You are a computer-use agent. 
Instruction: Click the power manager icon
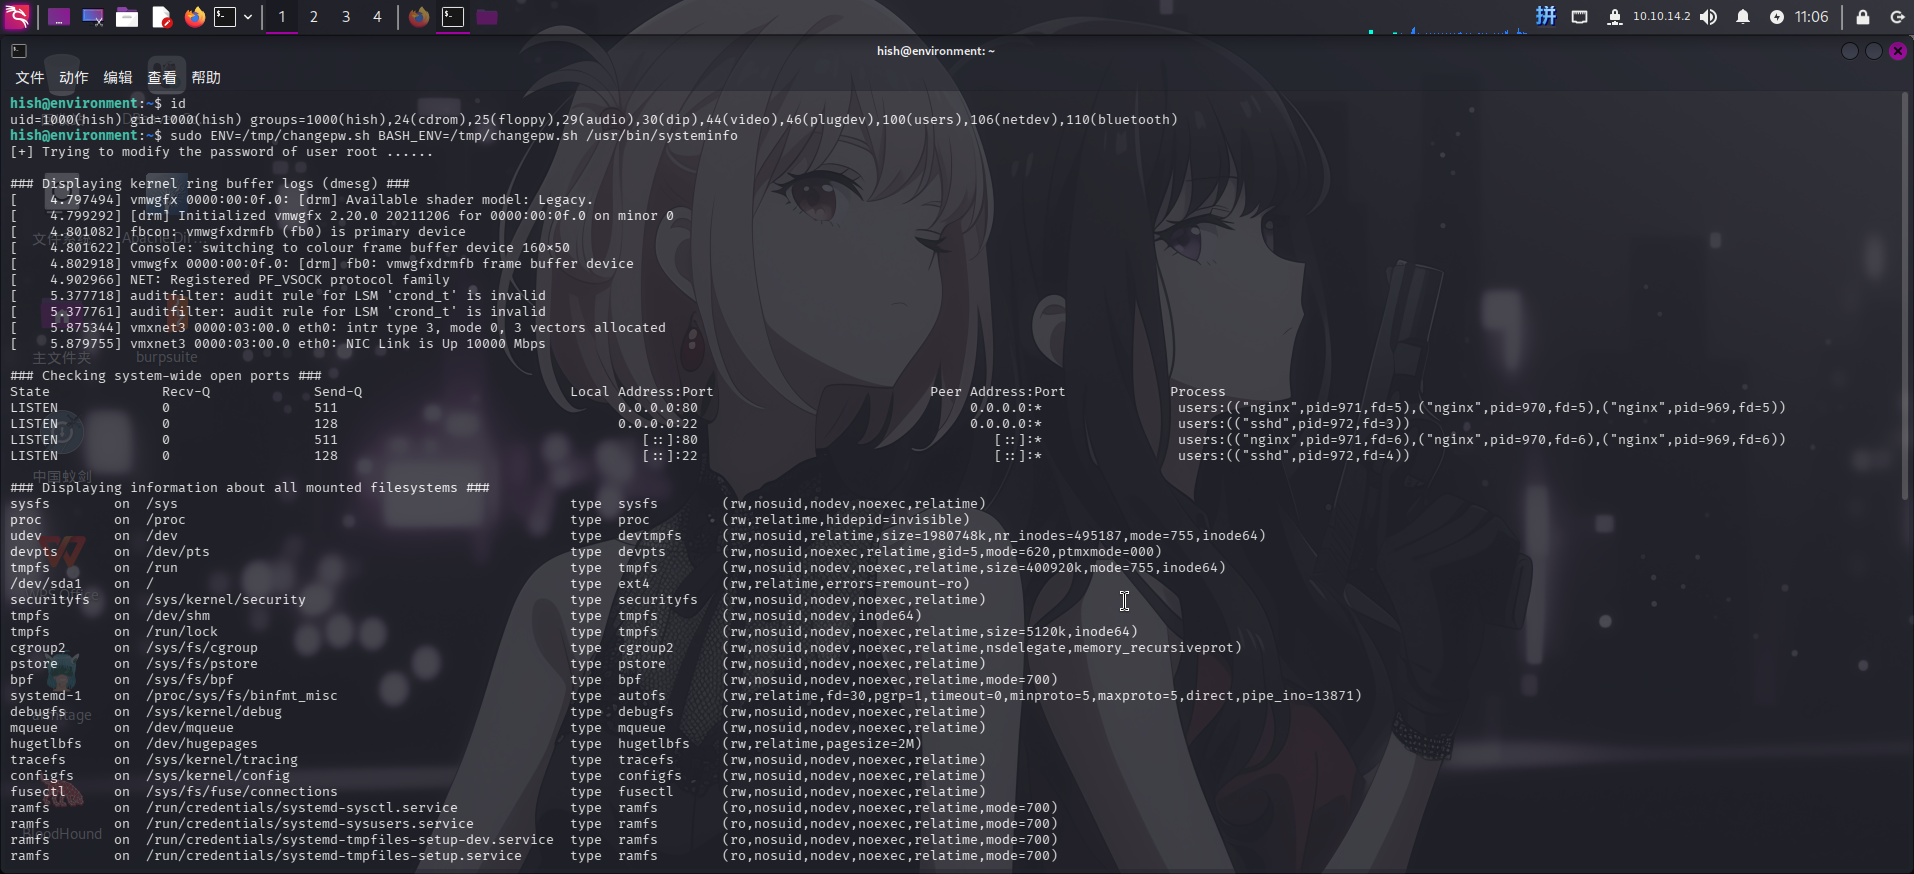[x=1776, y=17]
